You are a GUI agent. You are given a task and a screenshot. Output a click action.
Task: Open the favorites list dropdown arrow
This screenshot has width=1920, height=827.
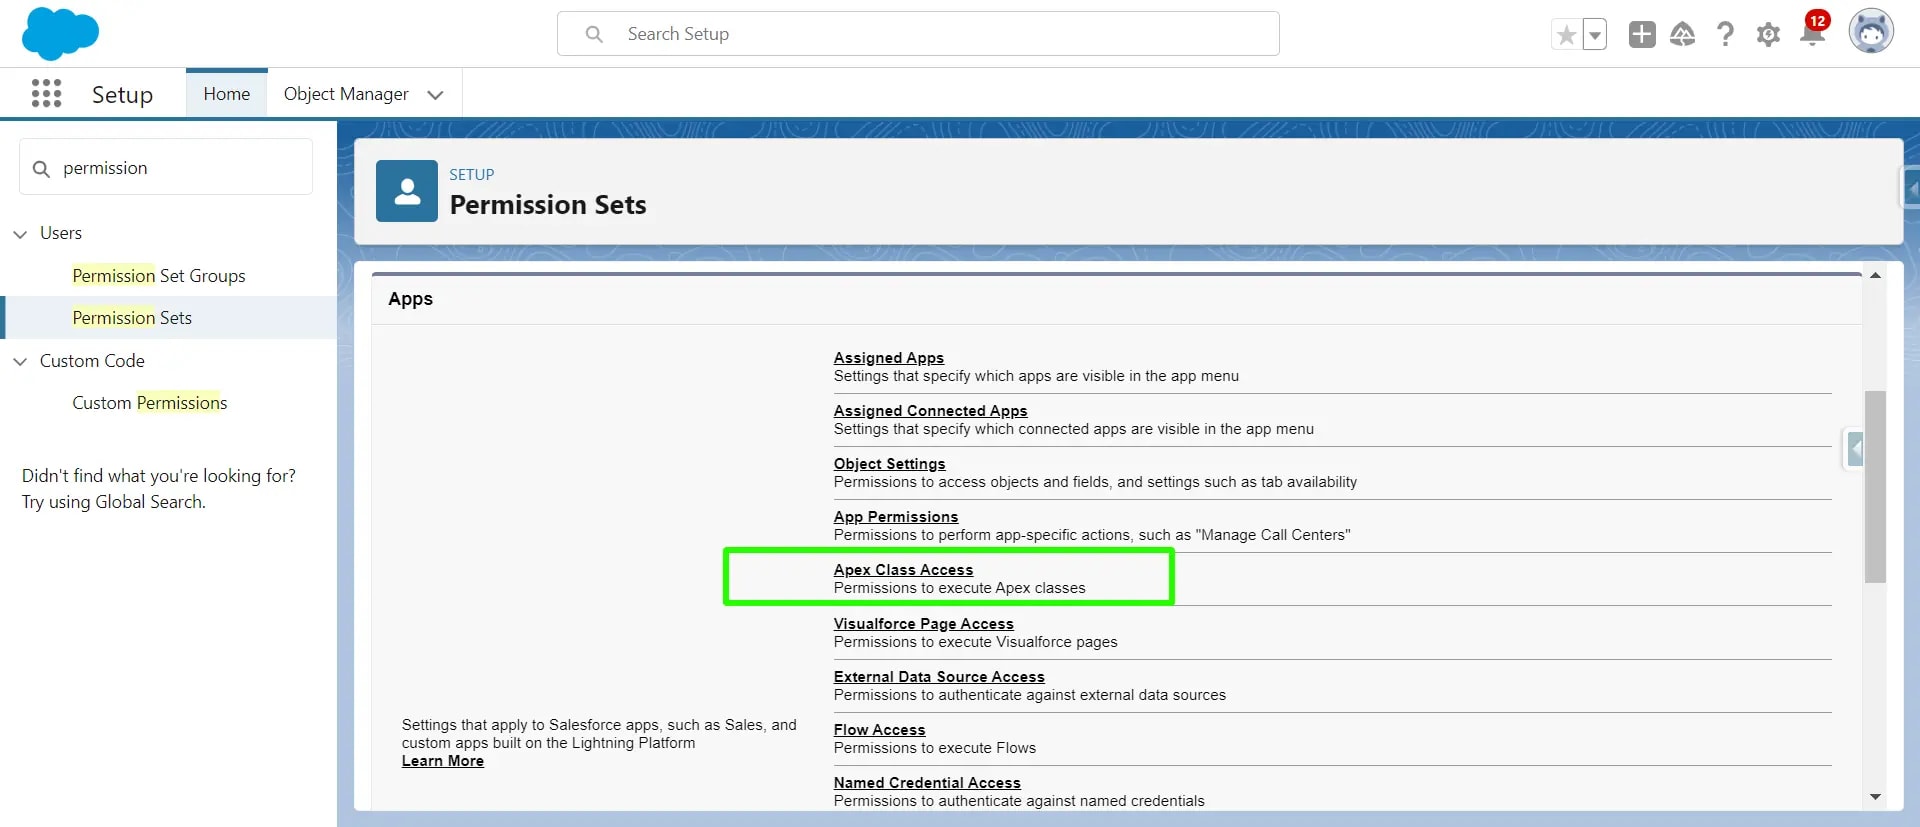pyautogui.click(x=1595, y=35)
